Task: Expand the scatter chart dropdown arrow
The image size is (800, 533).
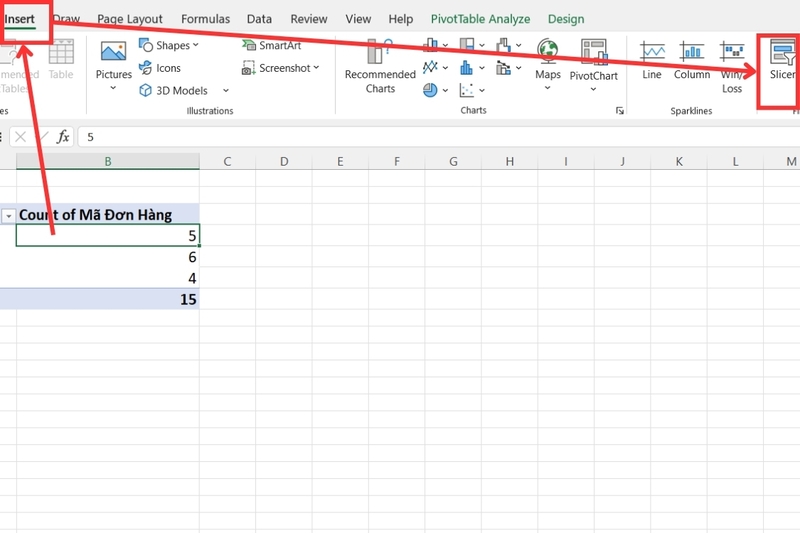Action: pos(482,90)
